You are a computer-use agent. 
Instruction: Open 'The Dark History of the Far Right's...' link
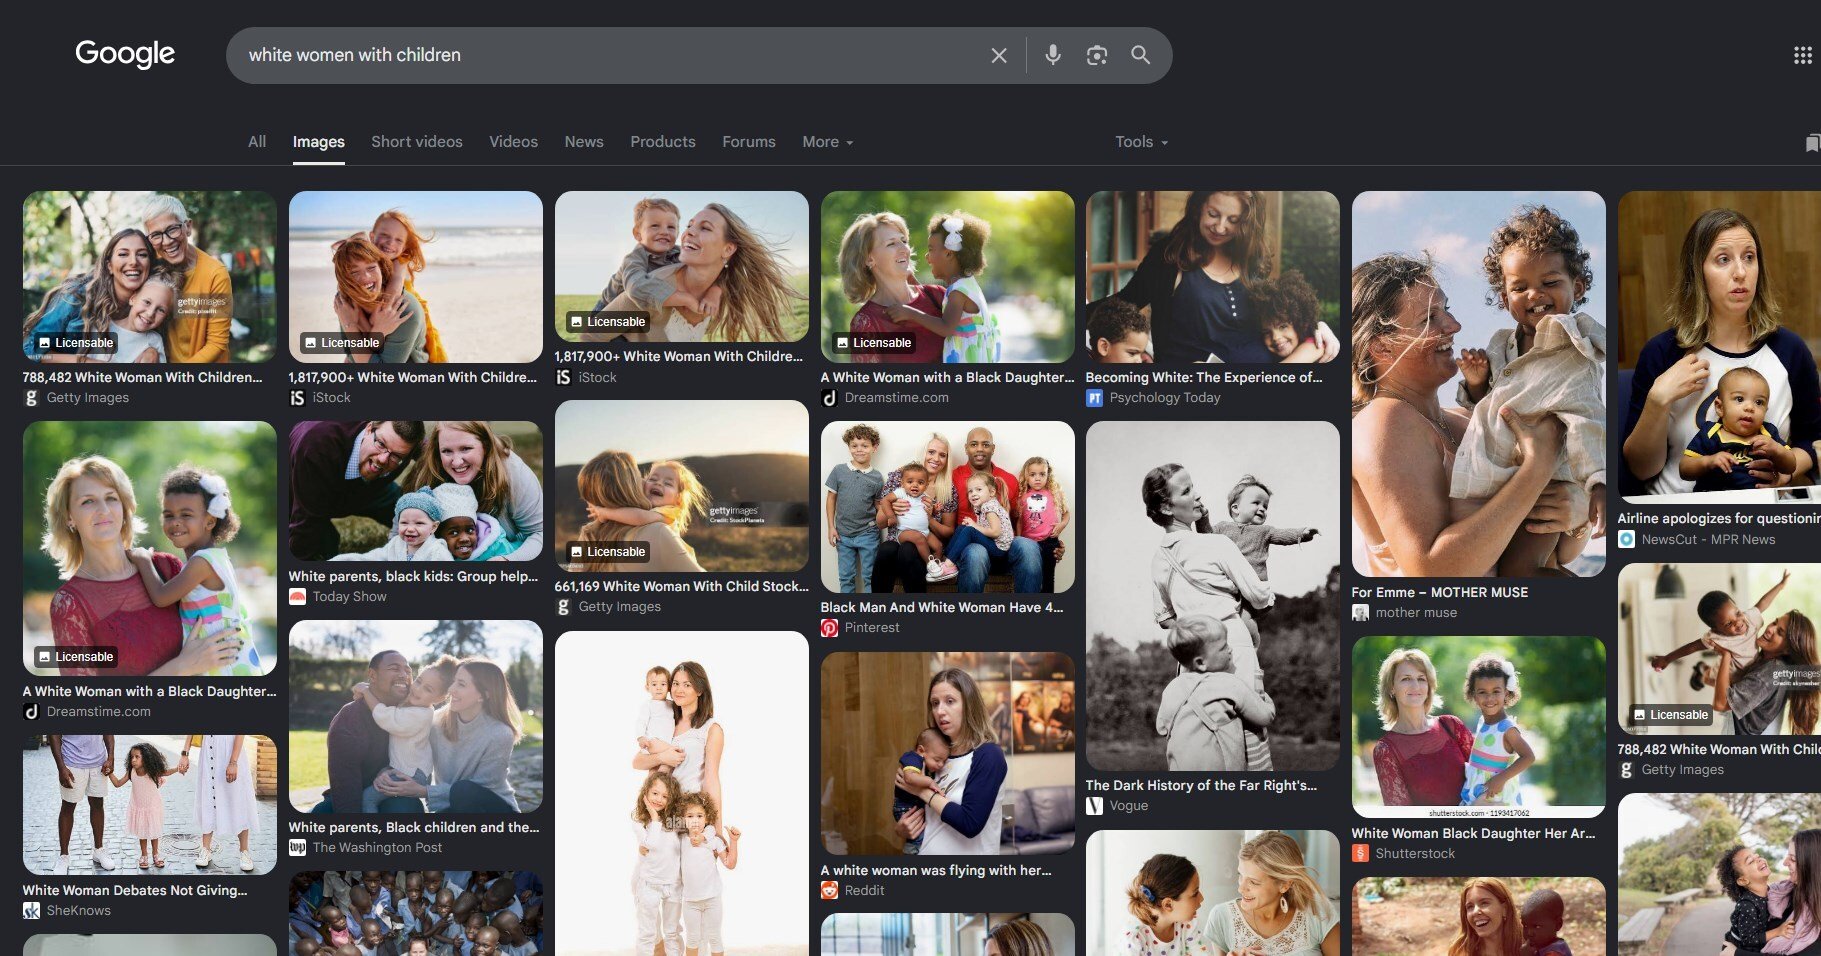point(1201,786)
